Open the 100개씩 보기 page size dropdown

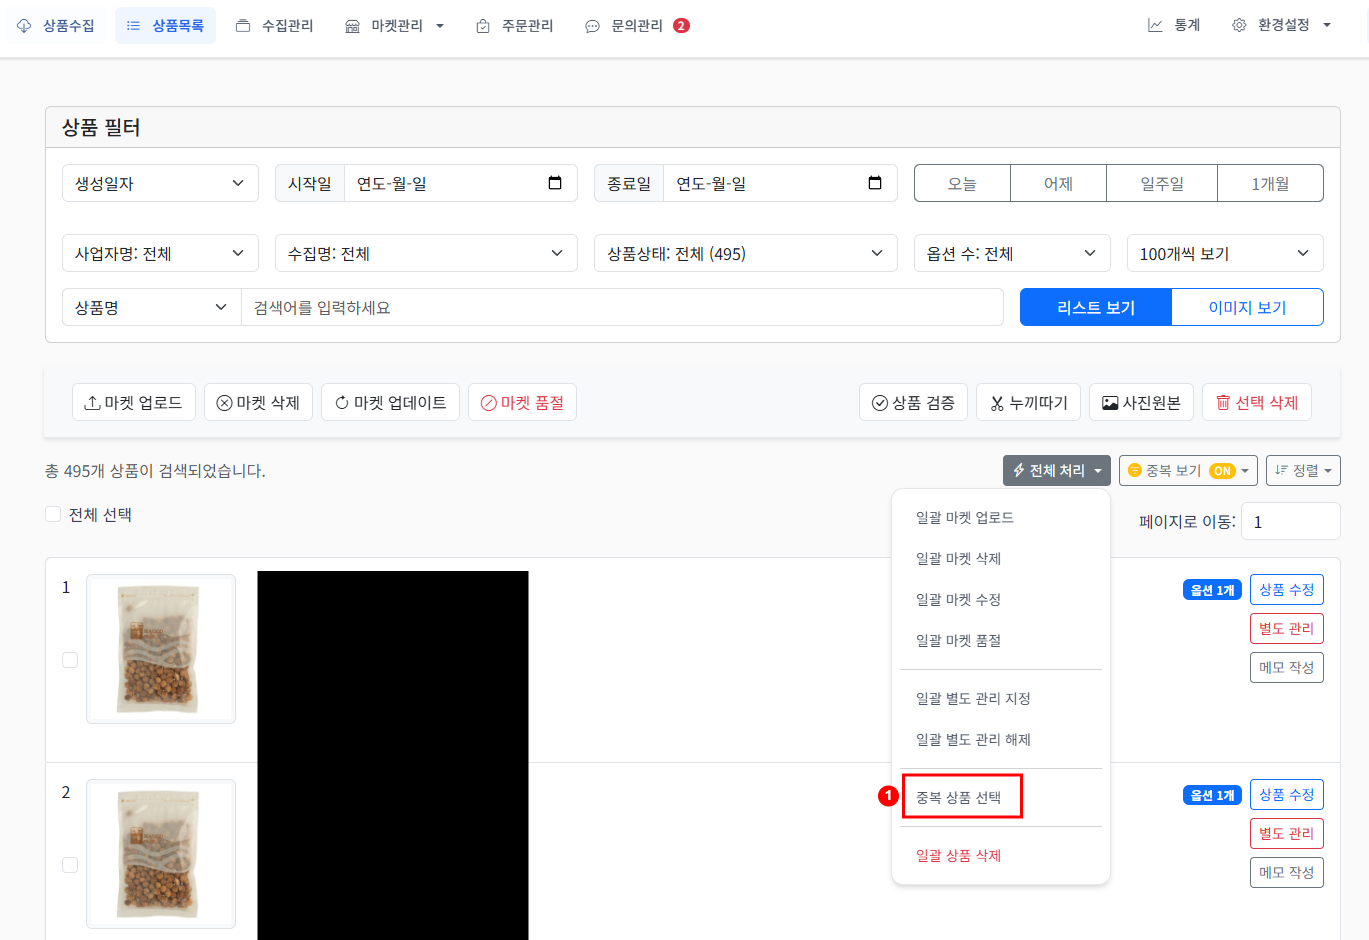coord(1225,253)
